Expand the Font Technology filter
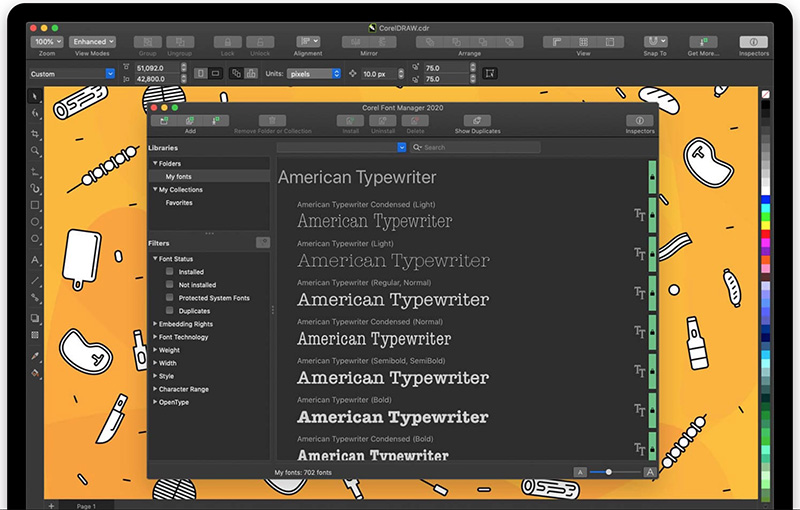800x510 pixels. 155,337
